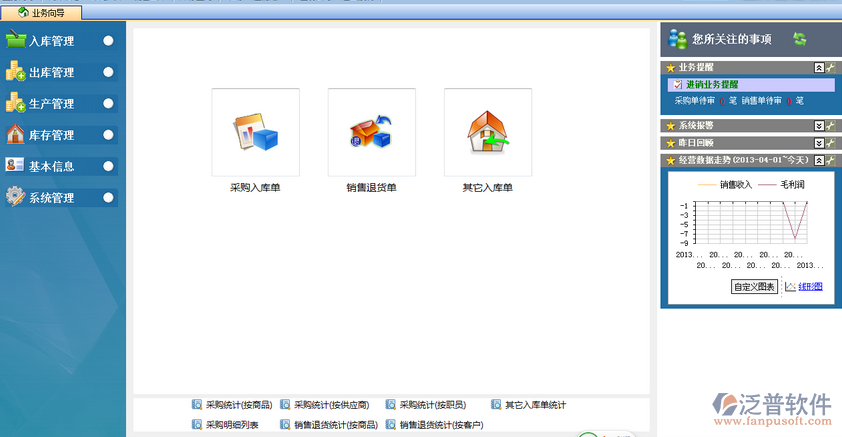Open settings wrench for 经营数据走势
Screen dimensions: 842x437
coord(831,161)
